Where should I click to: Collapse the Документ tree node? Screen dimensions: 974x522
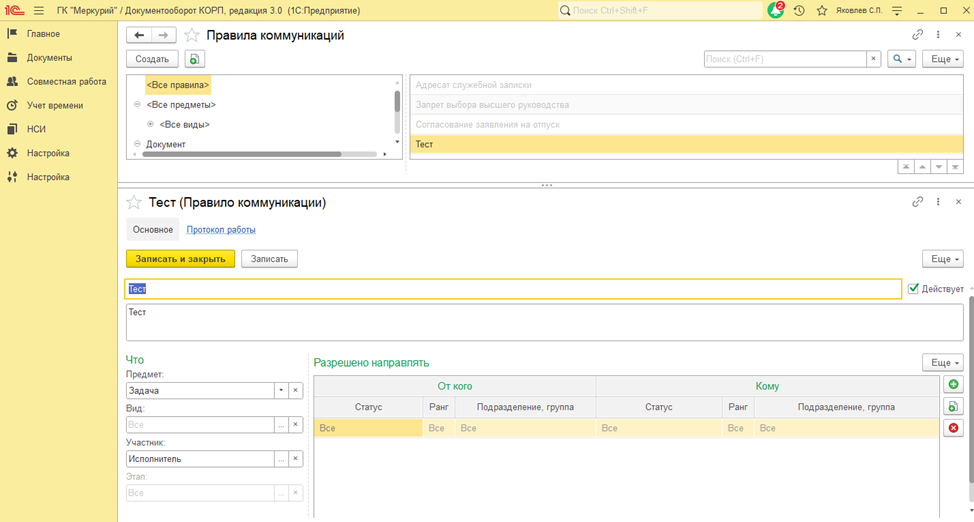pyautogui.click(x=137, y=144)
